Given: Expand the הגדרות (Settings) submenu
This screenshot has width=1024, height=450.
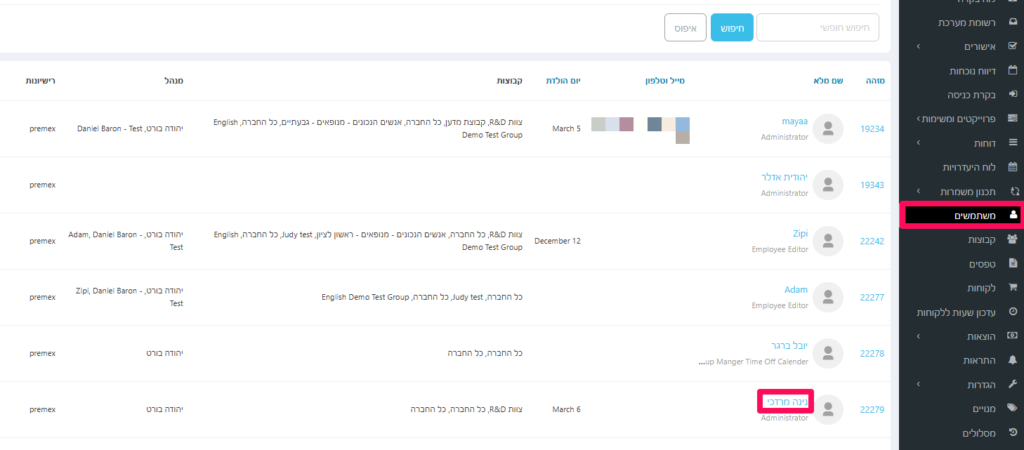Looking at the screenshot, I should click(919, 384).
